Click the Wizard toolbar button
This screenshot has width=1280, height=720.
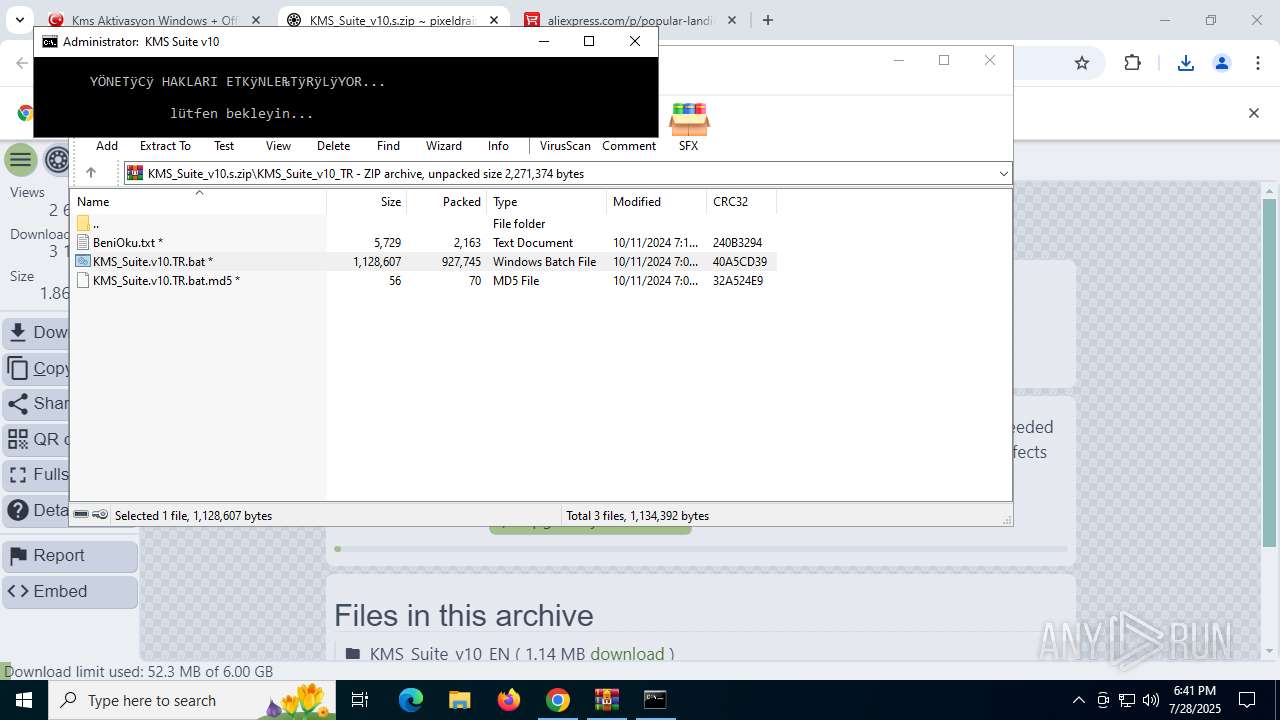coord(444,146)
